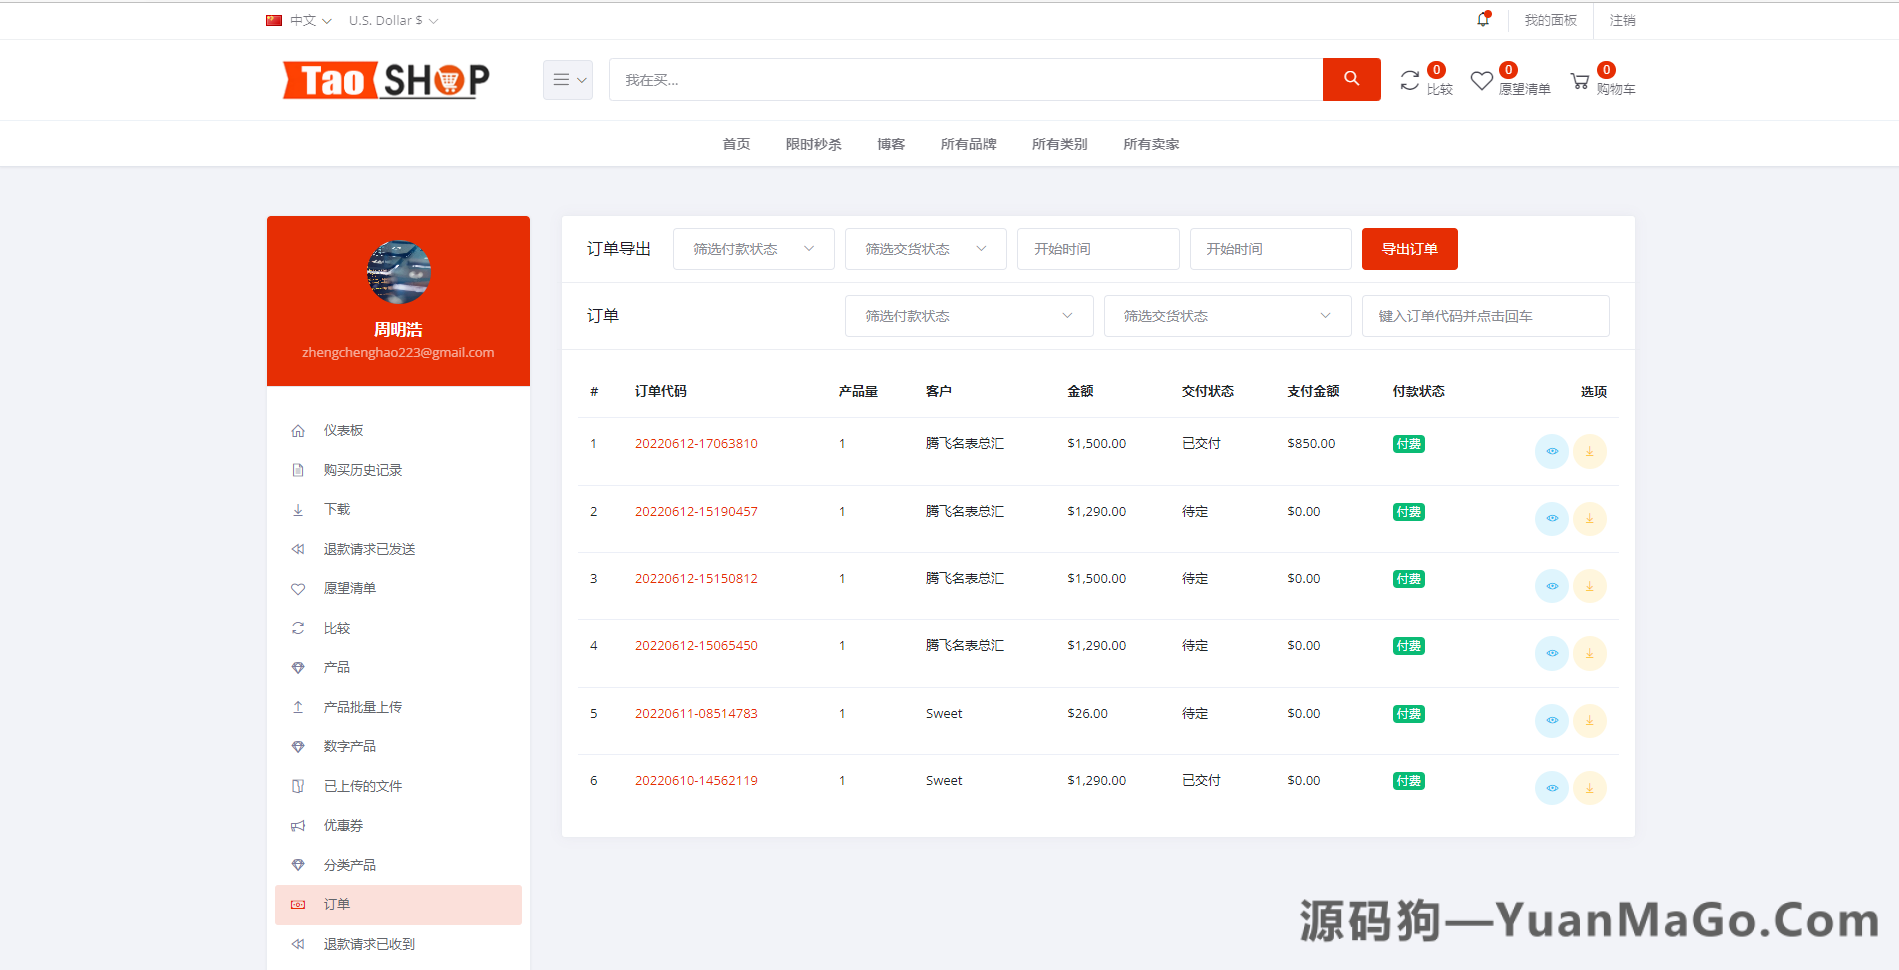This screenshot has height=970, width=1899.
Task: Download invoice for order 20220610-14562119
Action: pyautogui.click(x=1590, y=787)
